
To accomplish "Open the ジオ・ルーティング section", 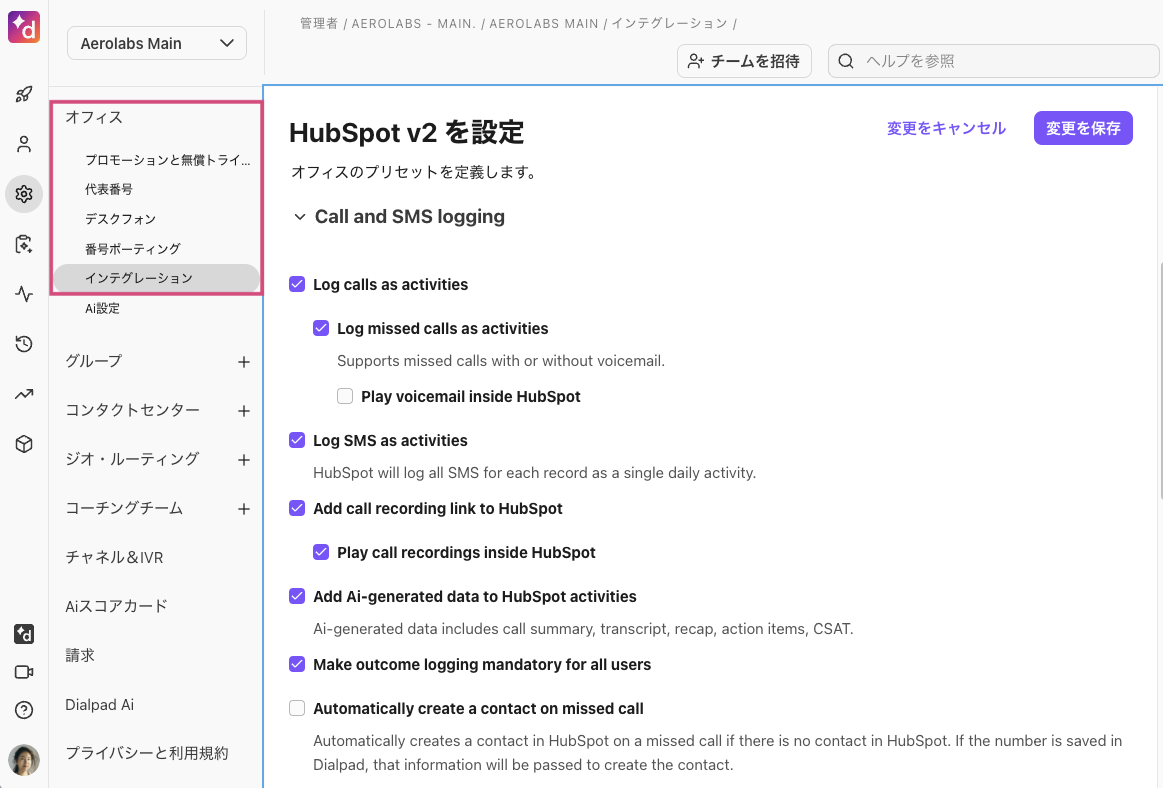I will click(132, 459).
